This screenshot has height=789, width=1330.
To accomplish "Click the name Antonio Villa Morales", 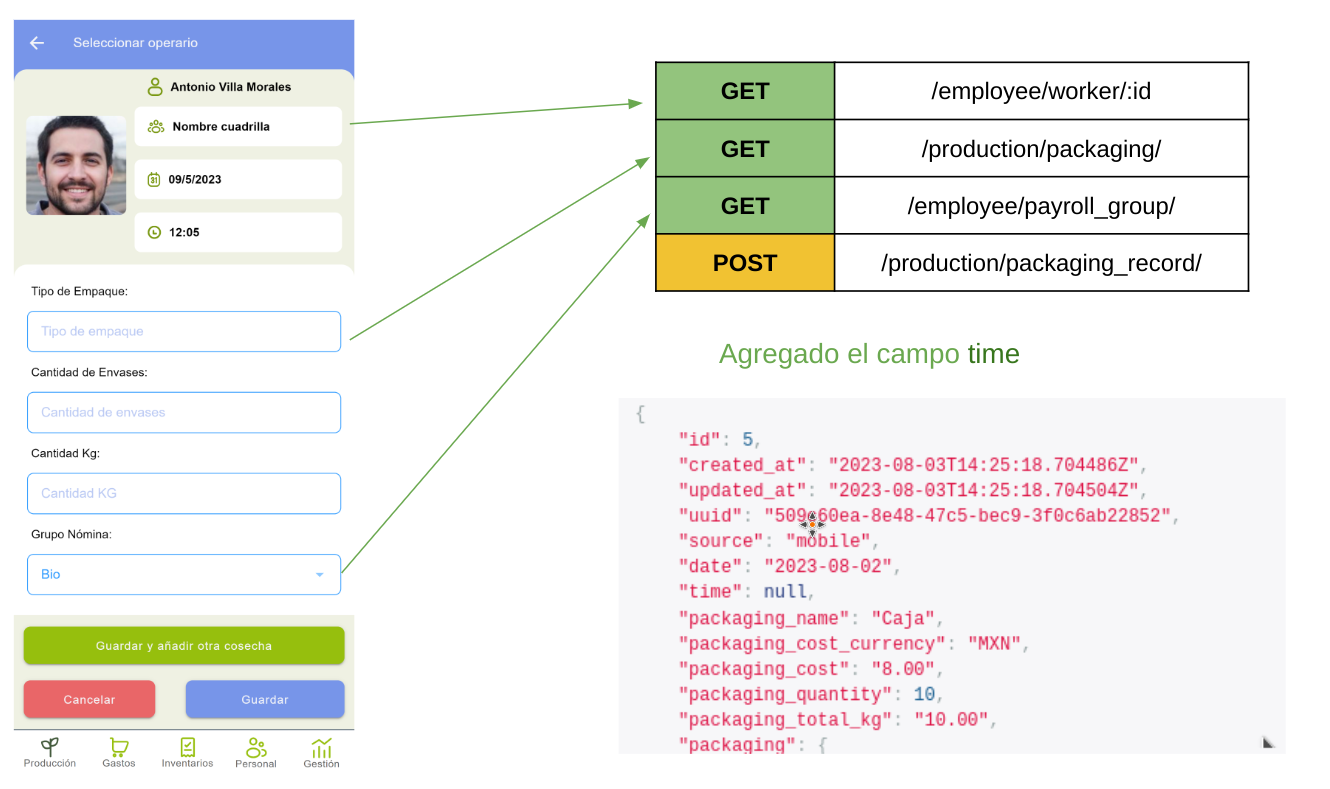I will [231, 87].
